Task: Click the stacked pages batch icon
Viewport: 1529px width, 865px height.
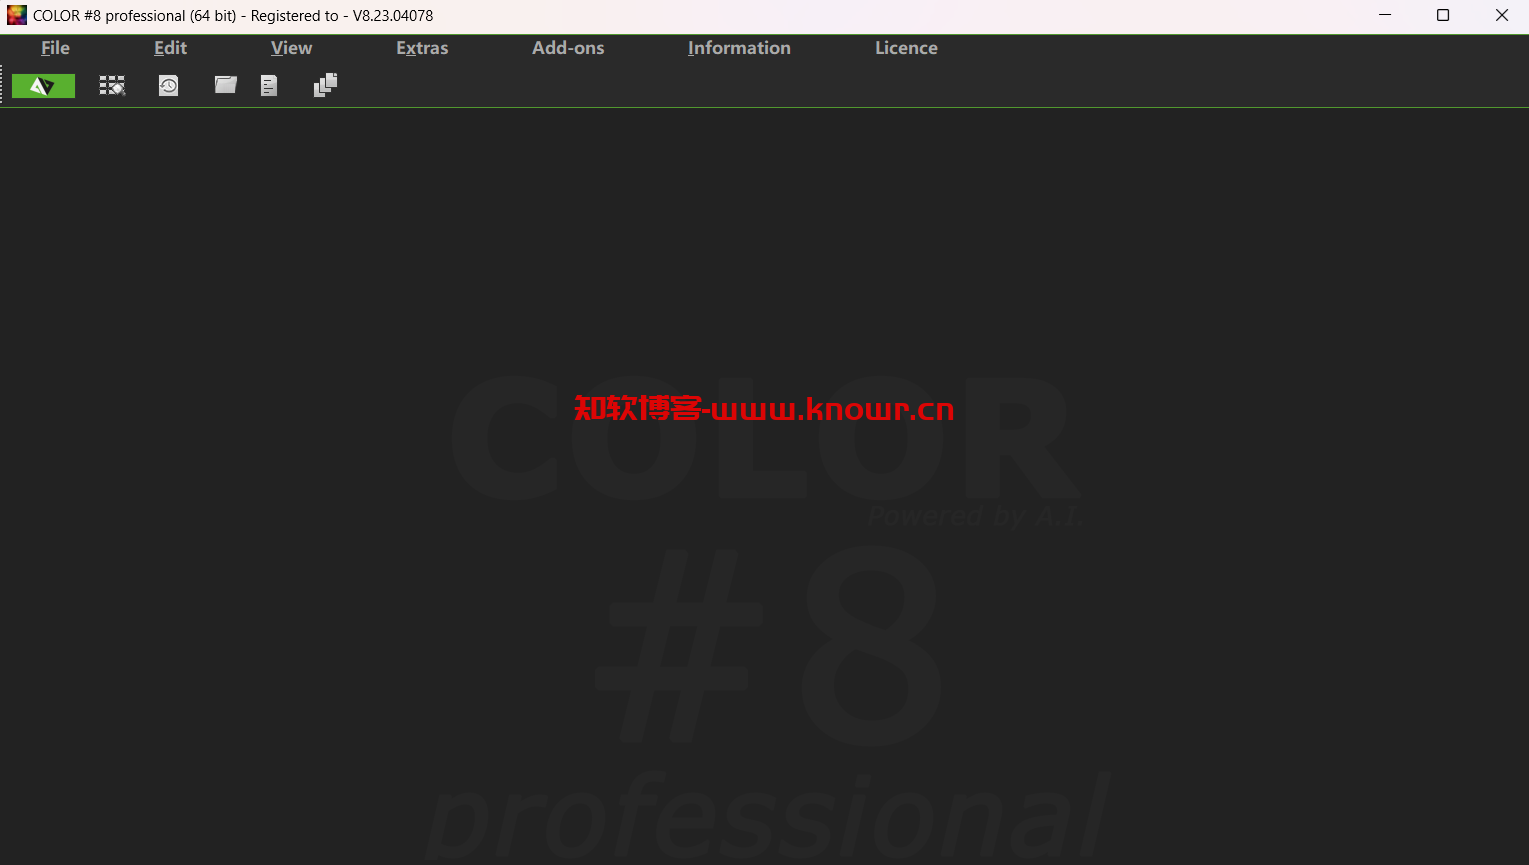Action: point(325,86)
